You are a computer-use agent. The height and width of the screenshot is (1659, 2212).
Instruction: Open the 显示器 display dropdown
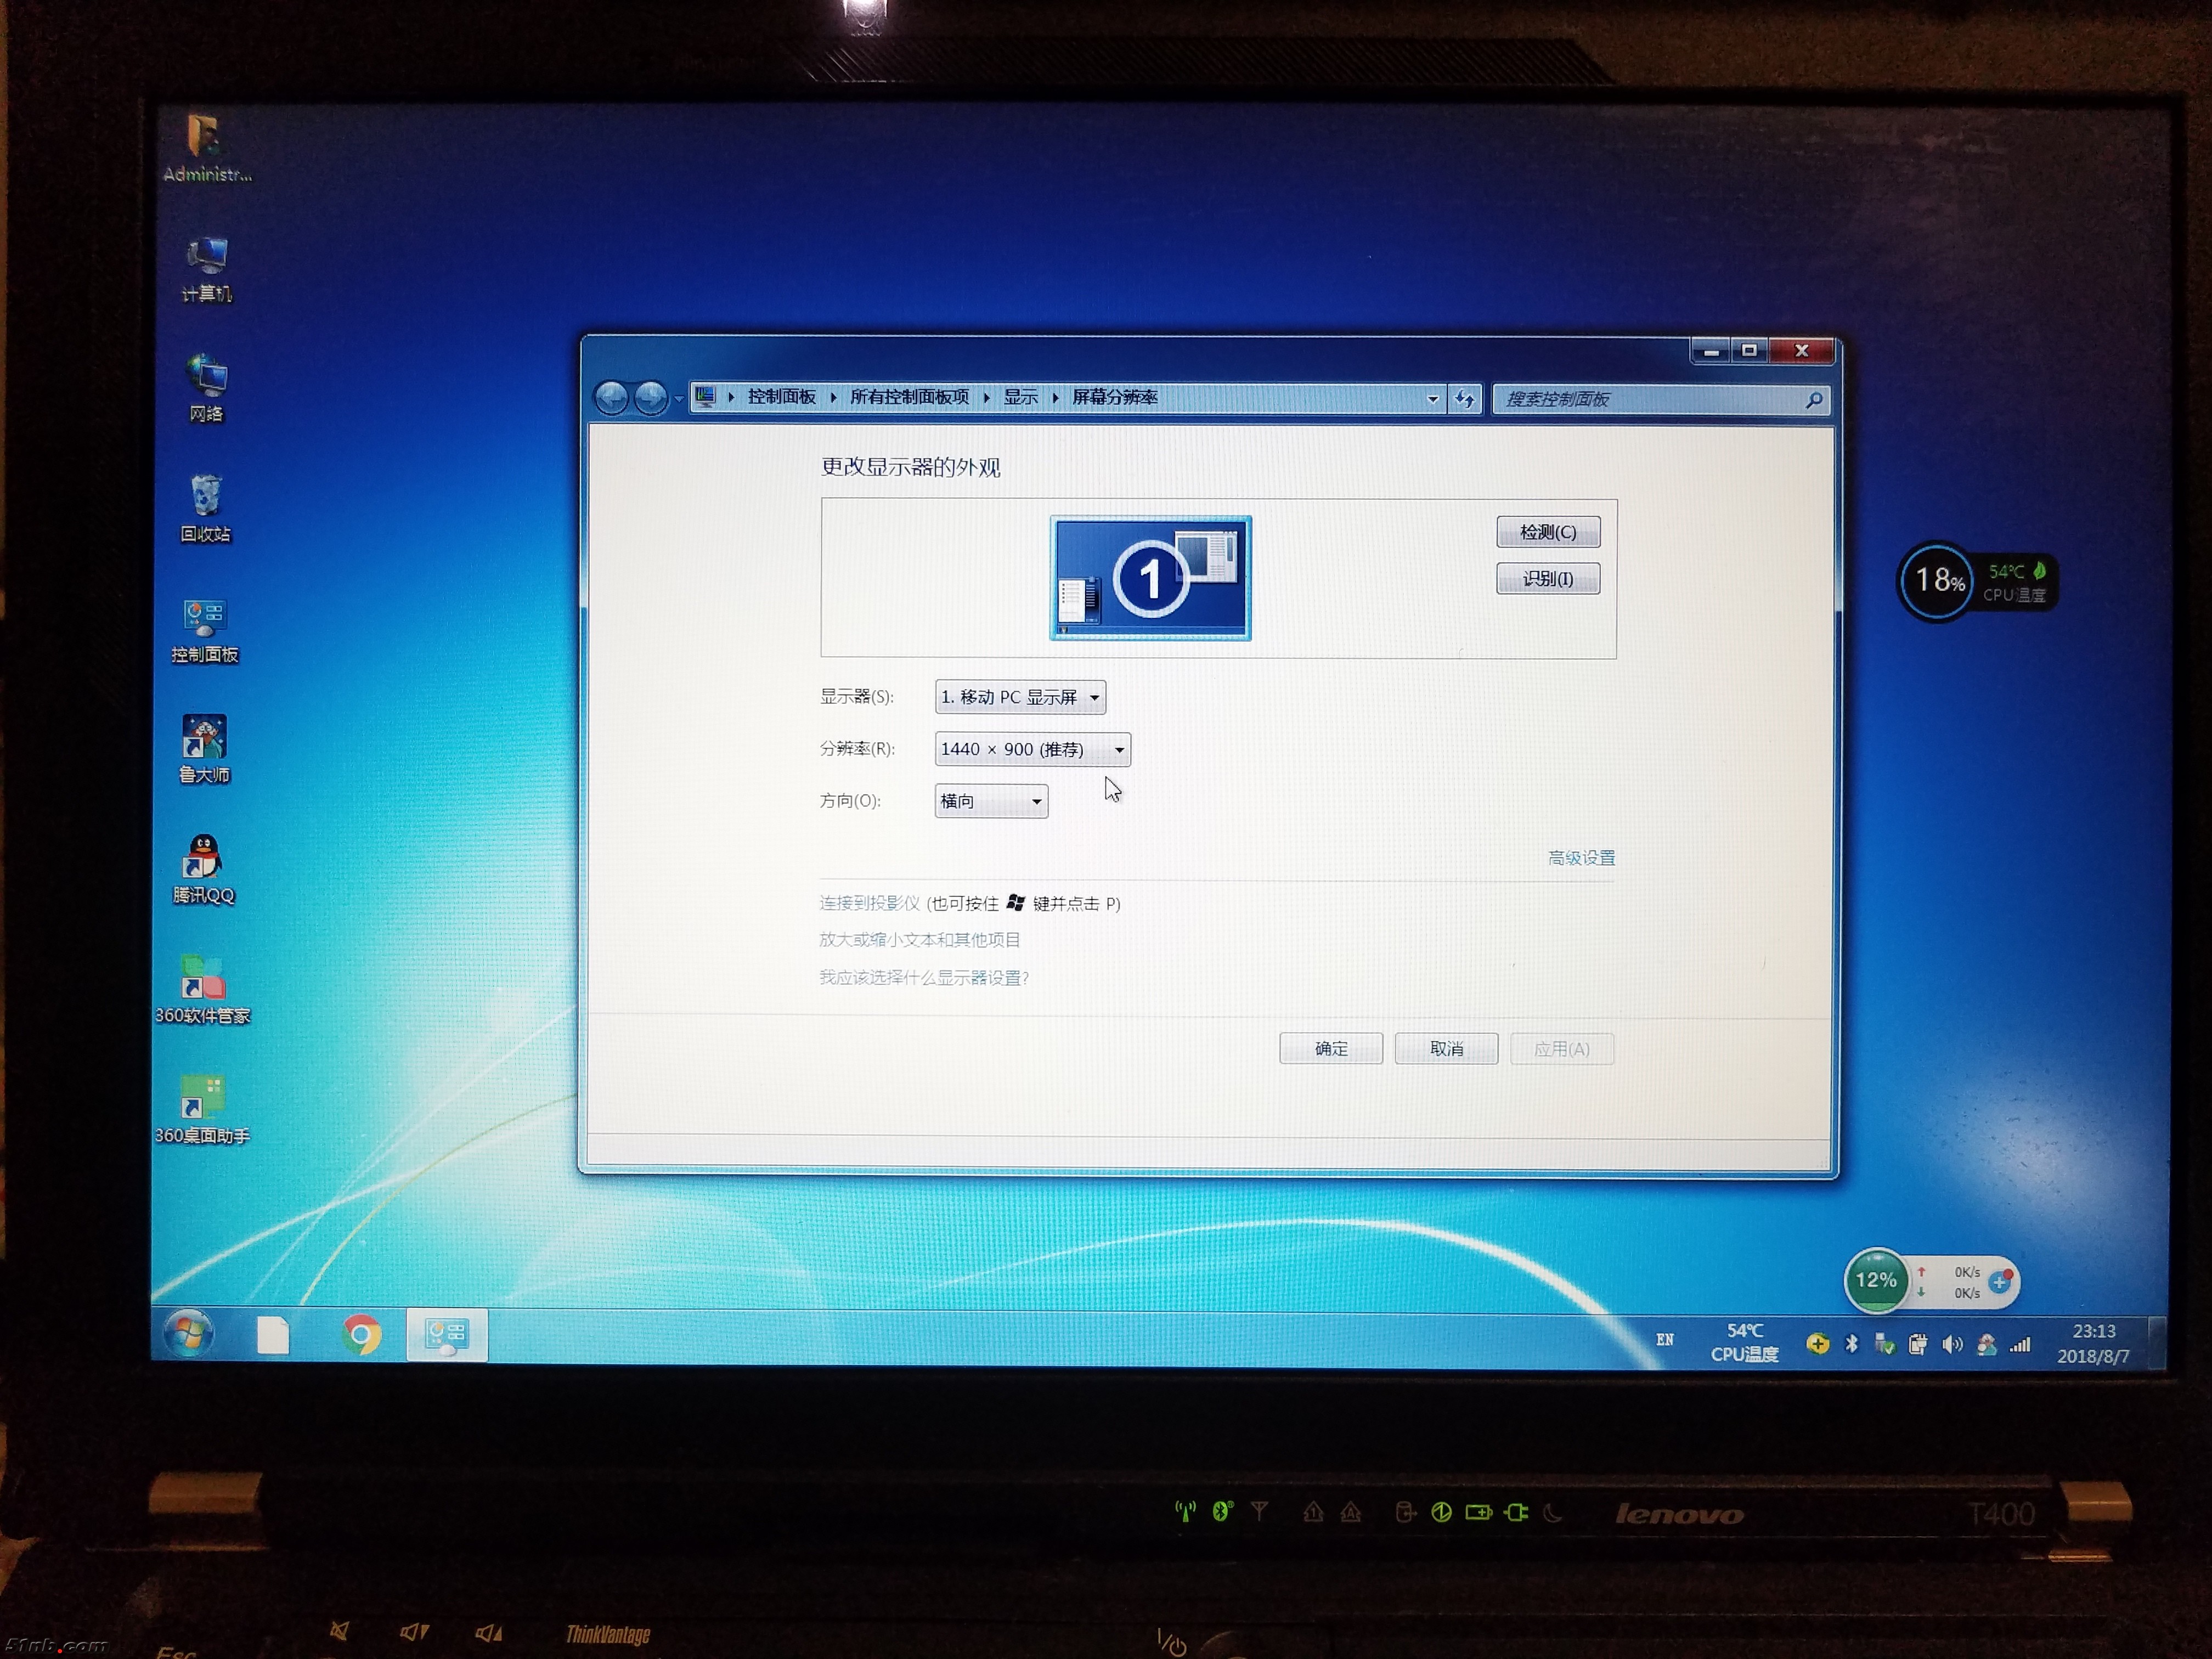point(1020,697)
